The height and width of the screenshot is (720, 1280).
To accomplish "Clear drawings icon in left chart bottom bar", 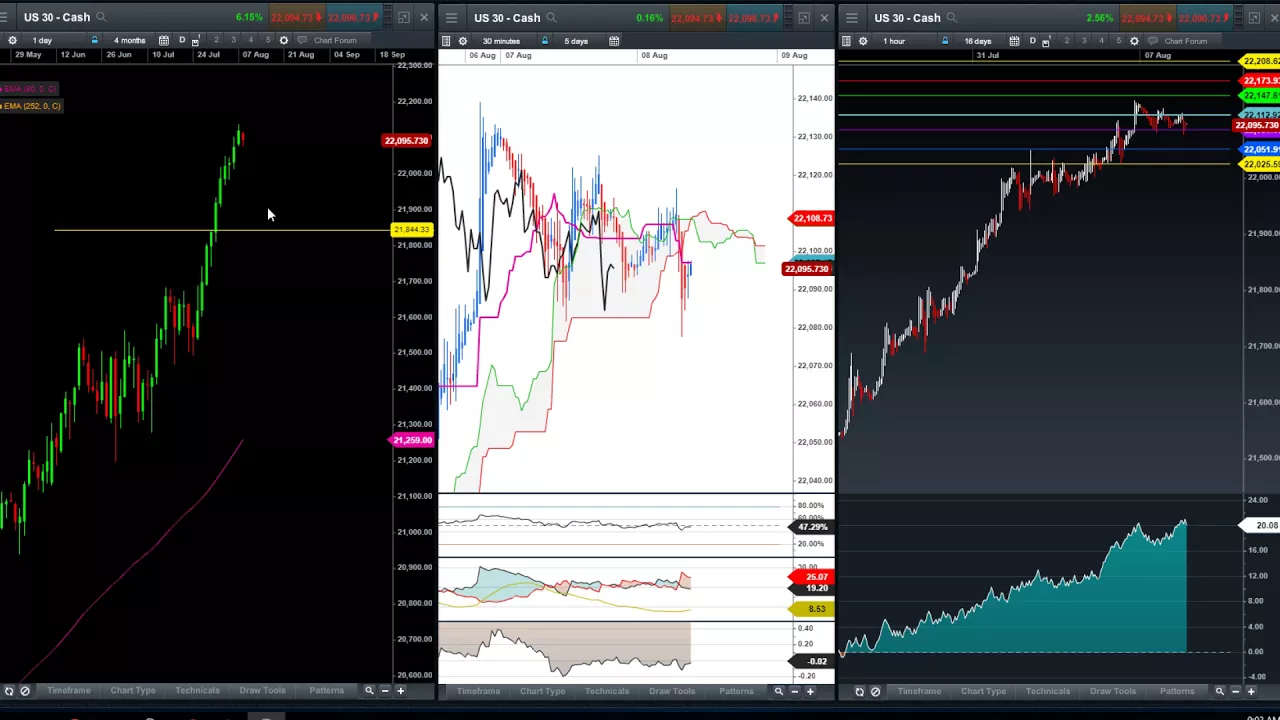I will pyautogui.click(x=25, y=690).
